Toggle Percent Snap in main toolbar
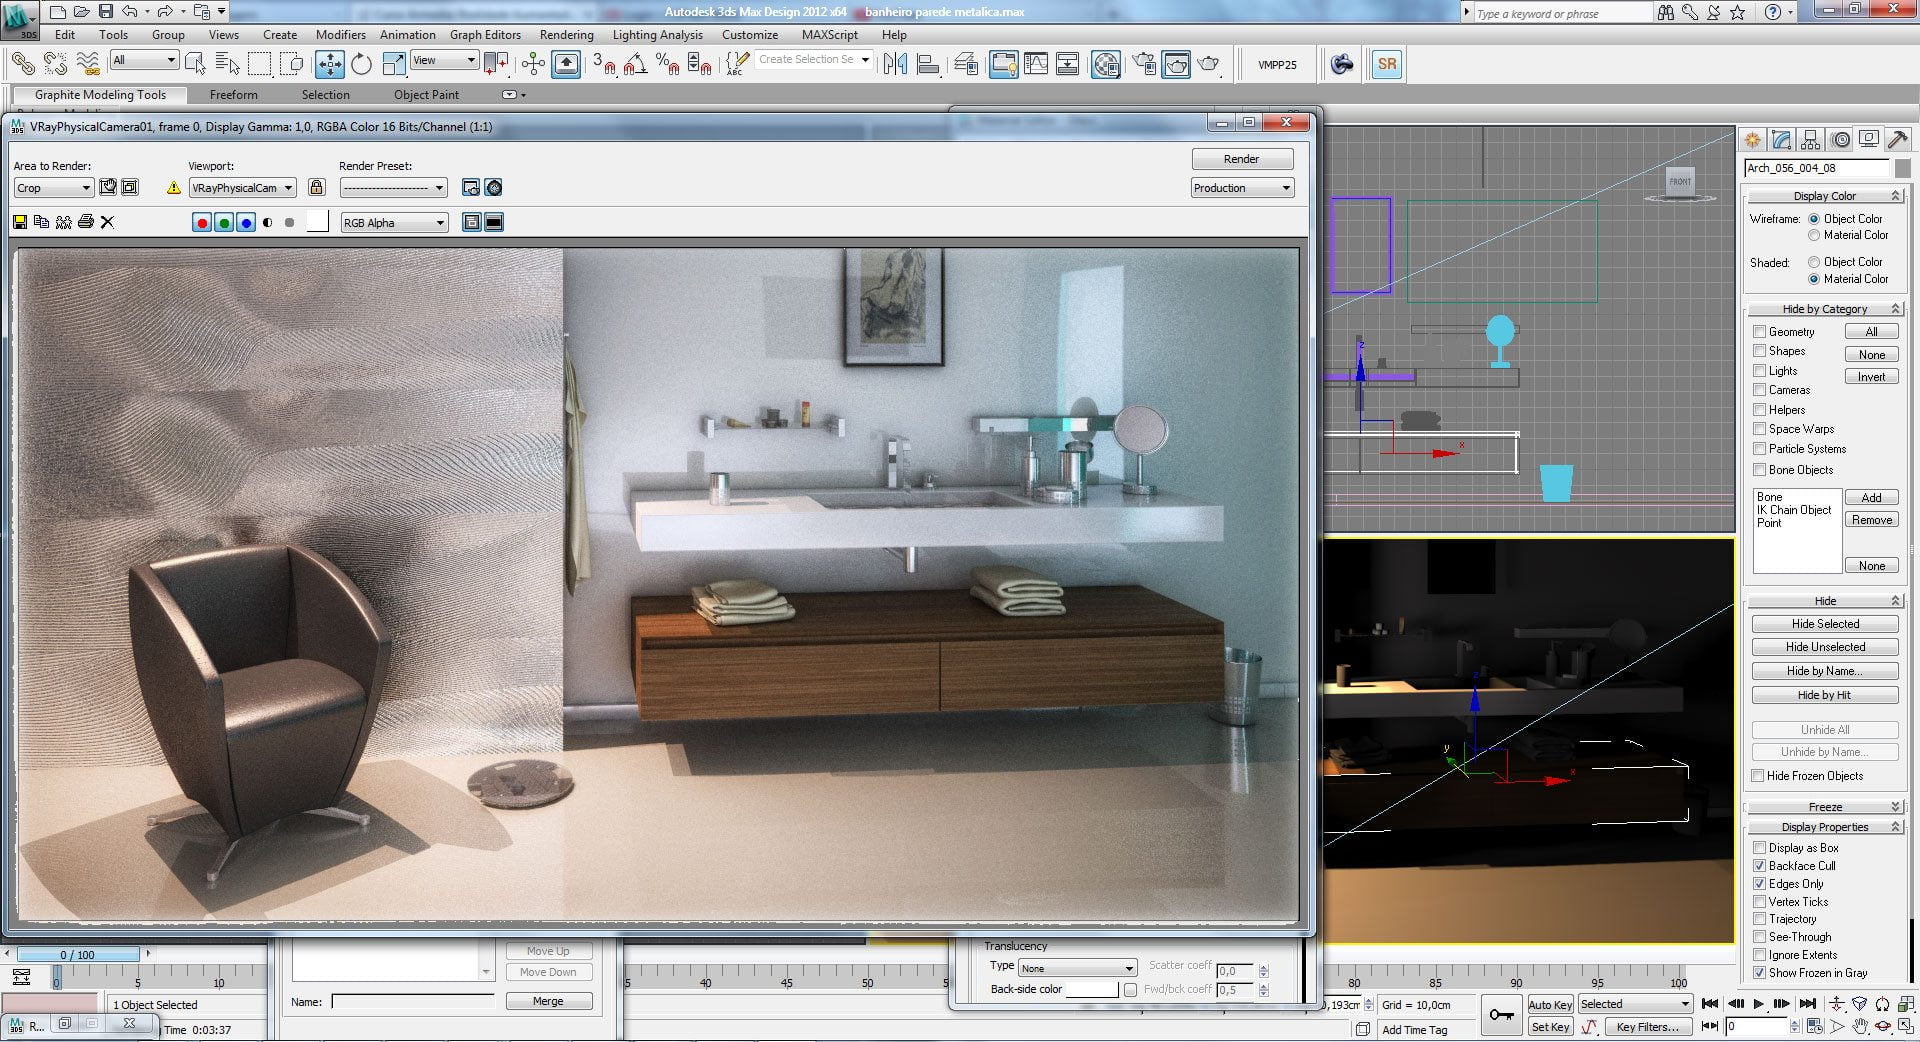The width and height of the screenshot is (1920, 1042). (667, 64)
